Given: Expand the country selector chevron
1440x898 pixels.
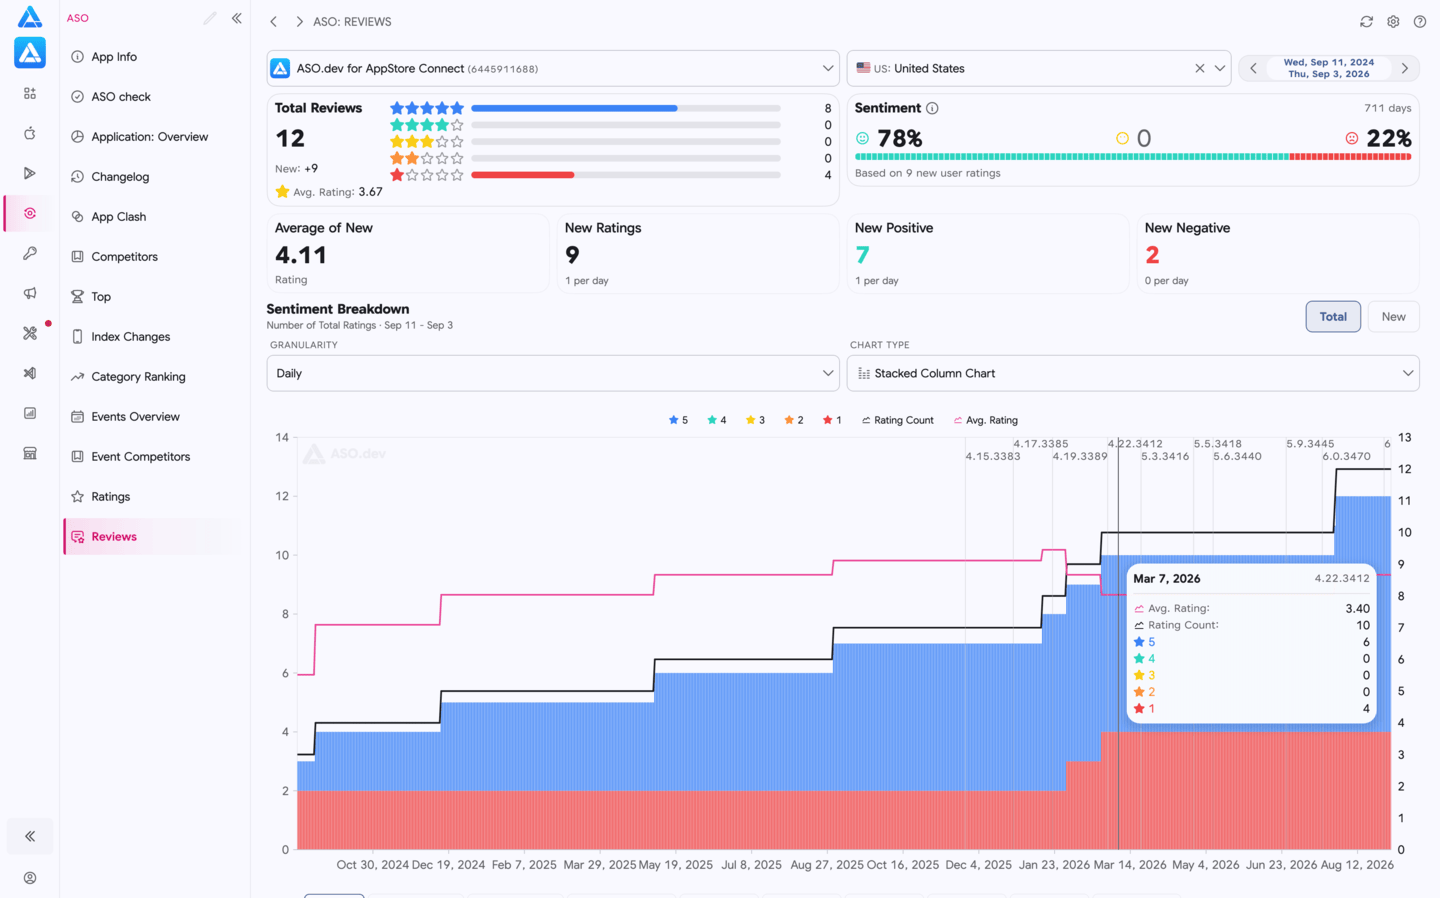Looking at the screenshot, I should [x=1219, y=68].
